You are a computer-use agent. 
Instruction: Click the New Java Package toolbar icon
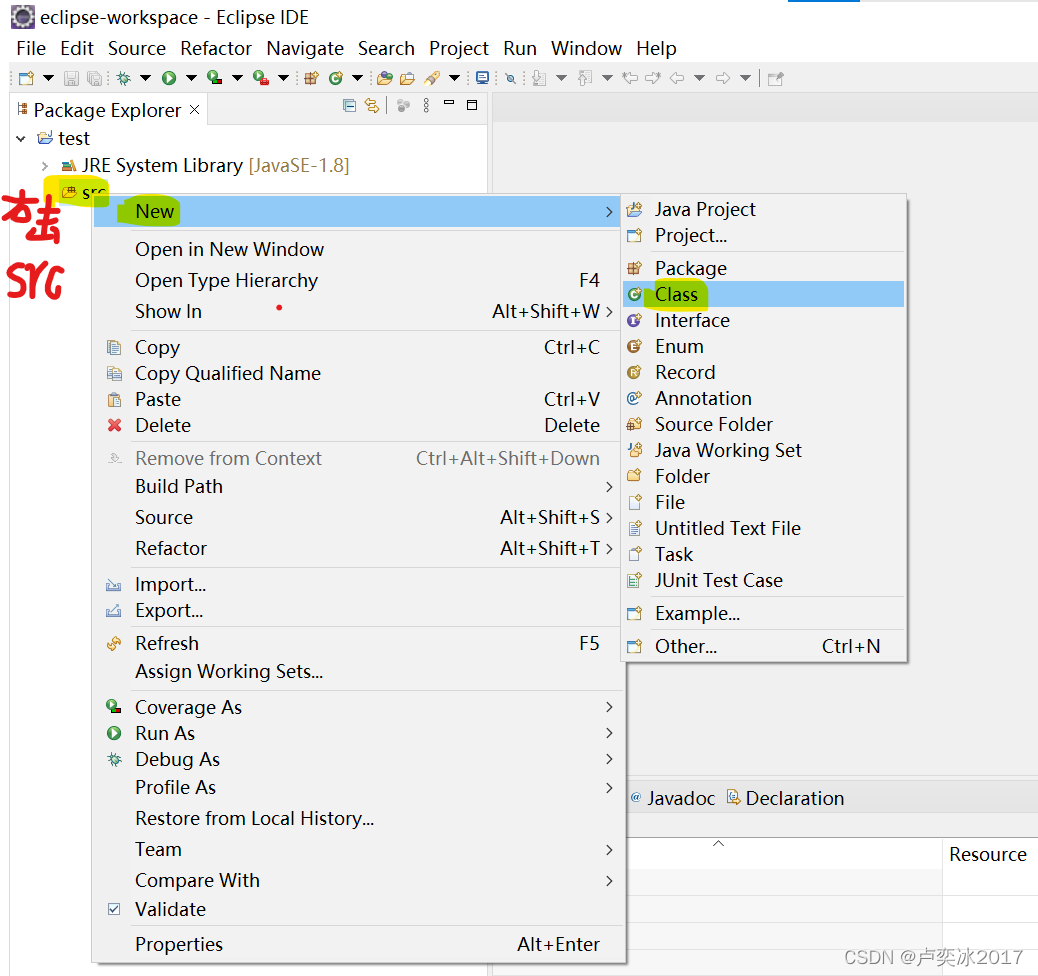click(311, 78)
